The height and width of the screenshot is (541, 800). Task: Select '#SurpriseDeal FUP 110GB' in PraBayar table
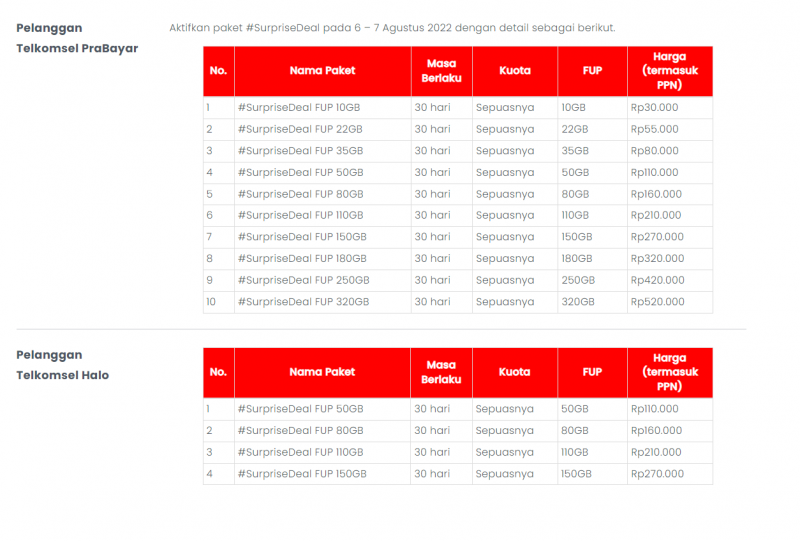(301, 215)
